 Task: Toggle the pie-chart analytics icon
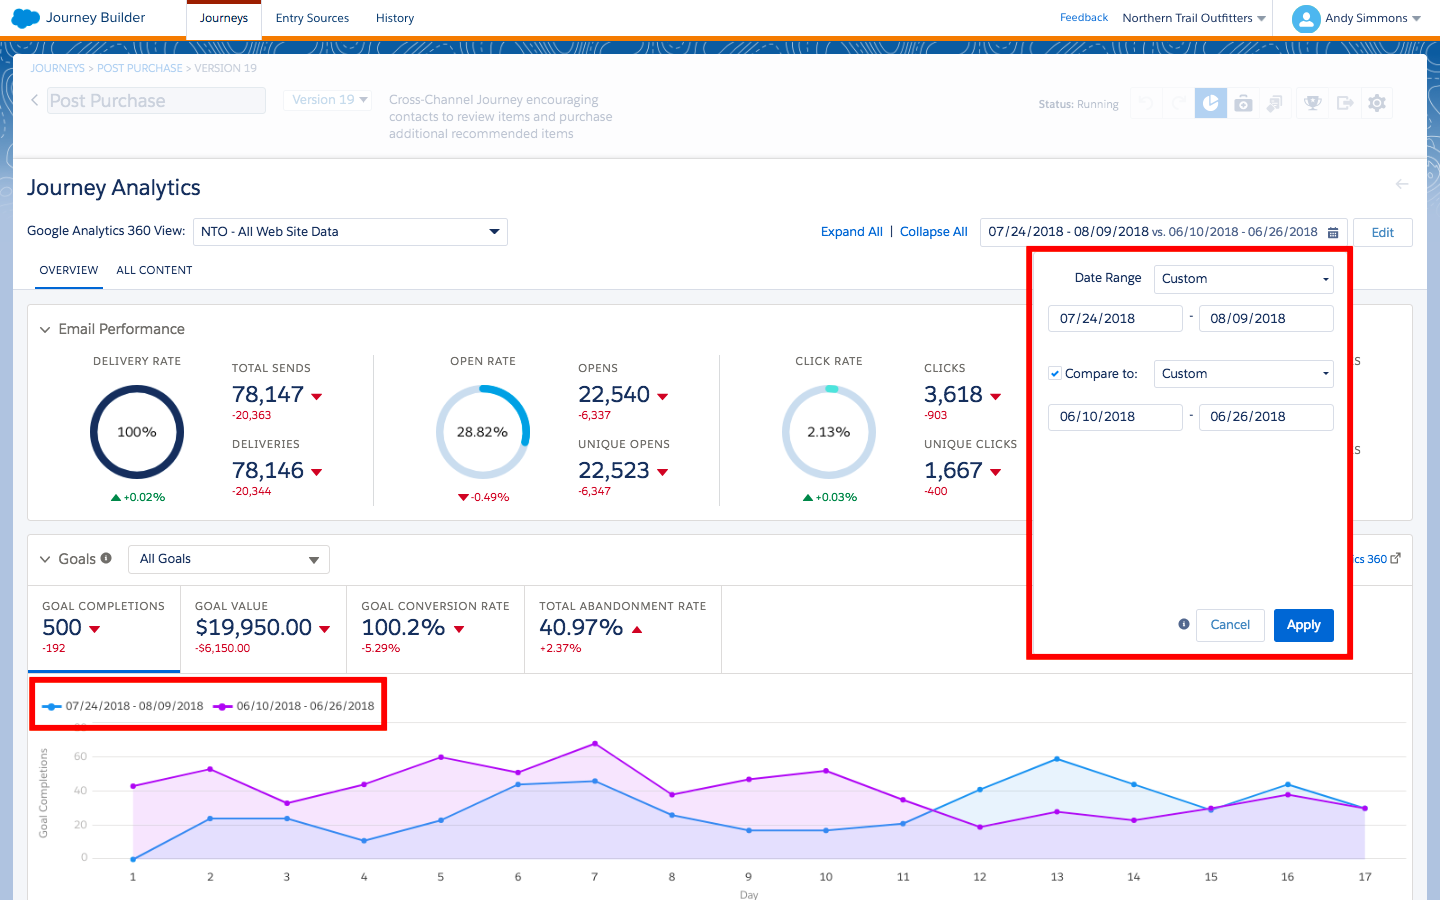point(1211,103)
